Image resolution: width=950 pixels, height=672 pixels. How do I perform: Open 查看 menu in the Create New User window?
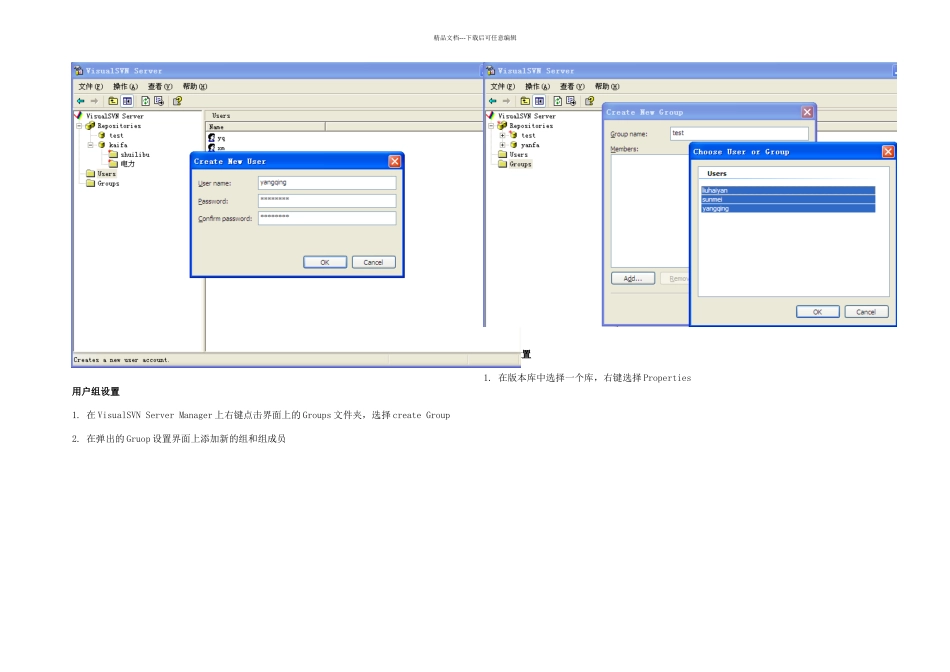point(160,87)
